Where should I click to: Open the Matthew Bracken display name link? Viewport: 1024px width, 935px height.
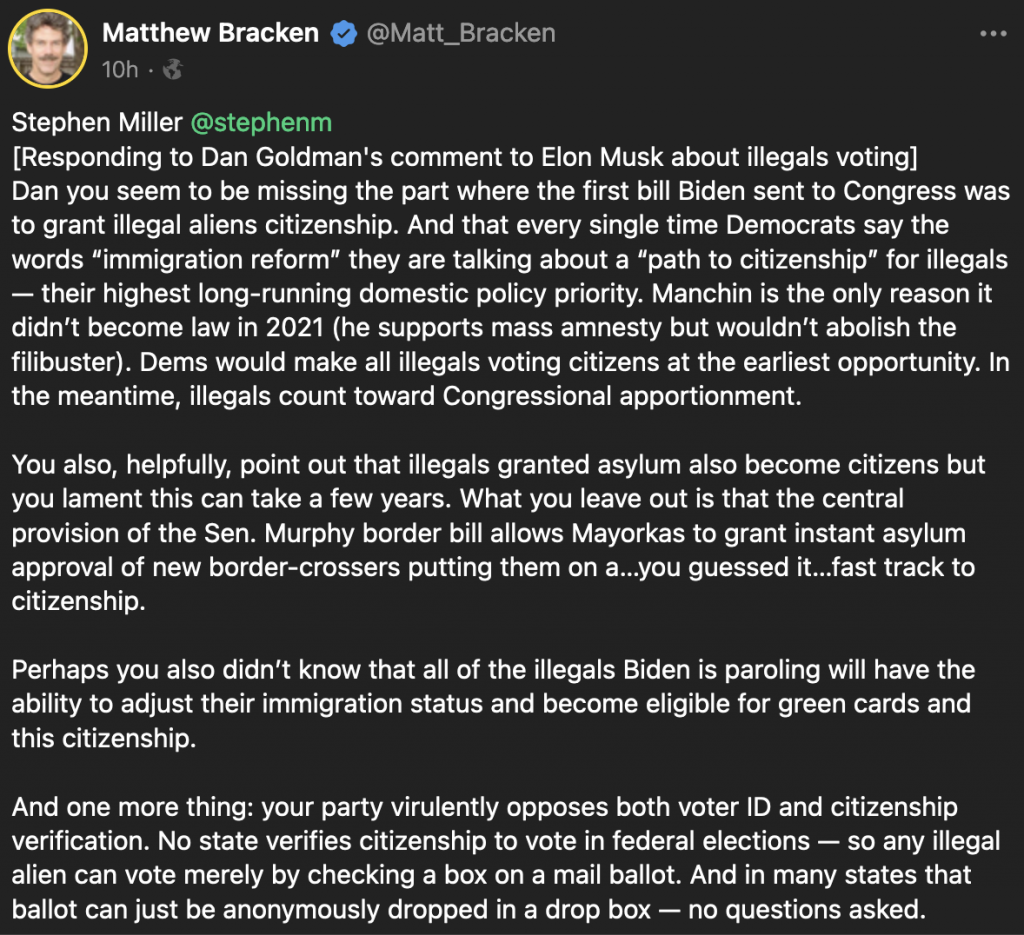[210, 34]
